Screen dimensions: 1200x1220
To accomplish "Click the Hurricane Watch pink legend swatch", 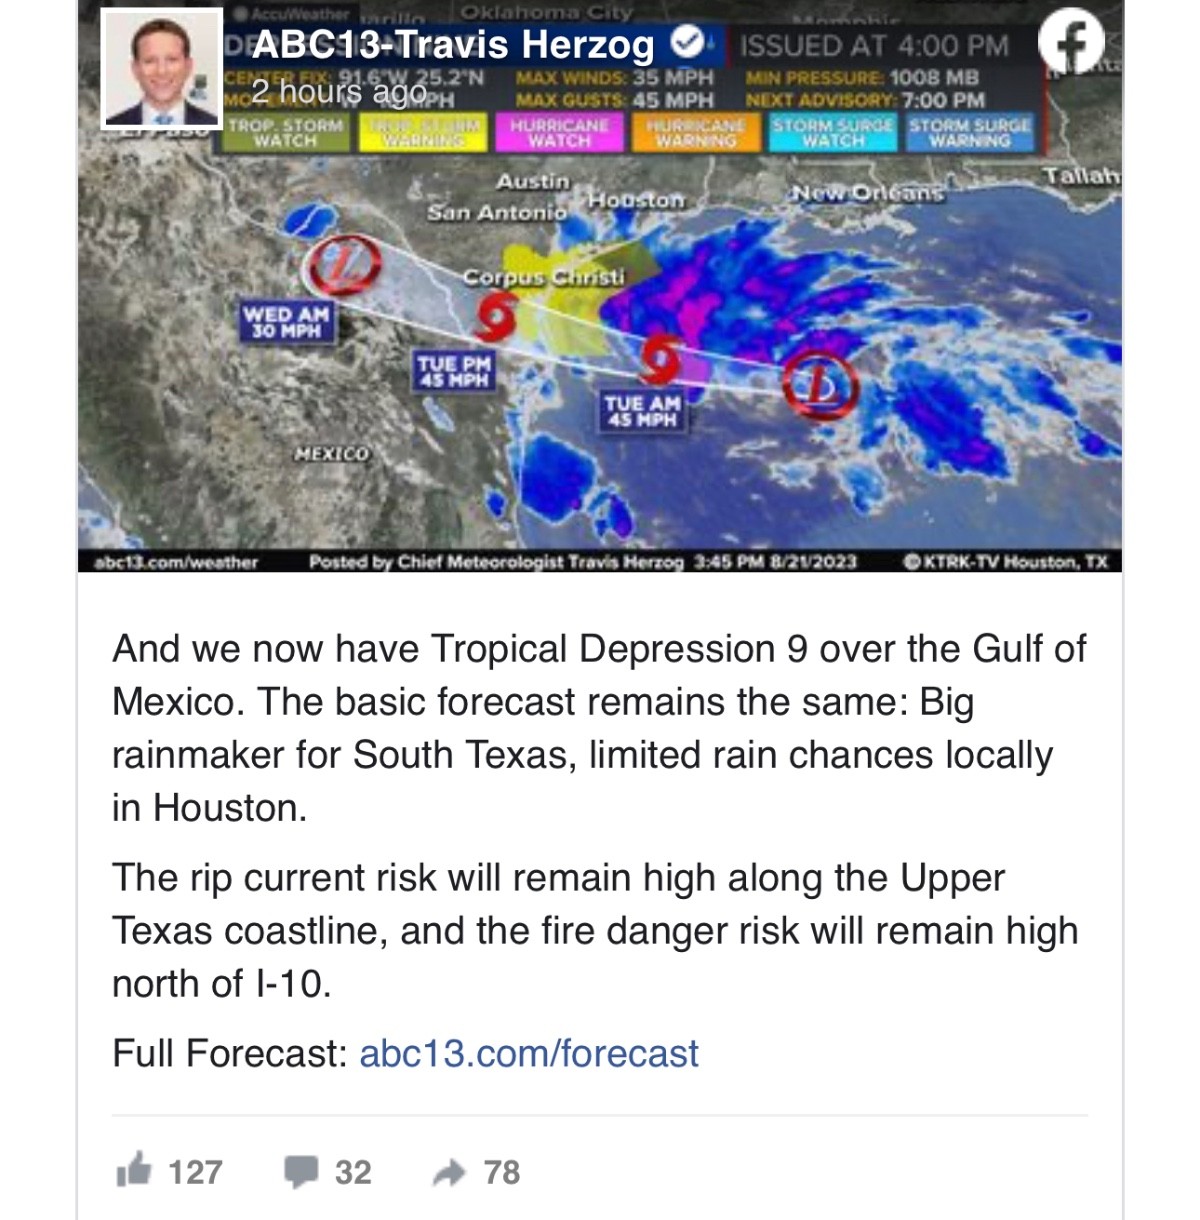I will coord(559,133).
